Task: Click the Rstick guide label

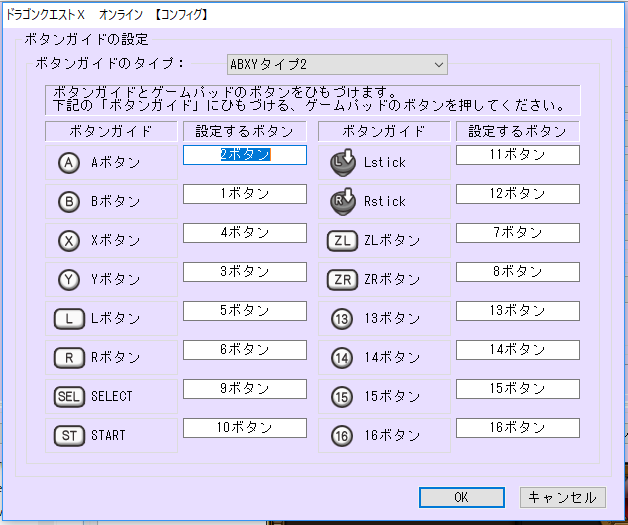Action: pos(385,202)
